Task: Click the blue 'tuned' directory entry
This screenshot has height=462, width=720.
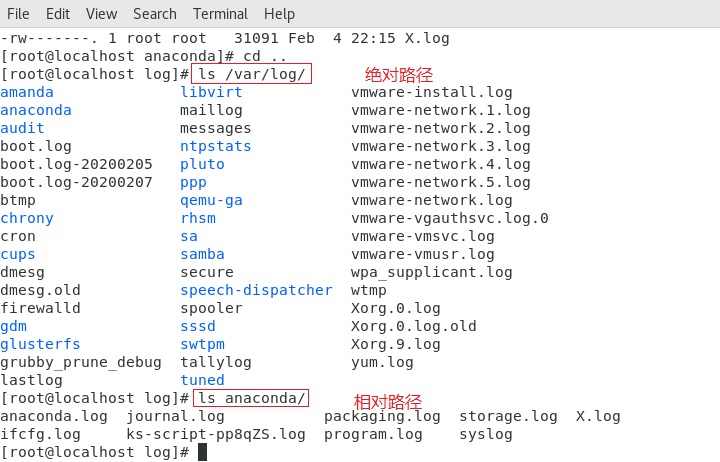Action: [202, 380]
